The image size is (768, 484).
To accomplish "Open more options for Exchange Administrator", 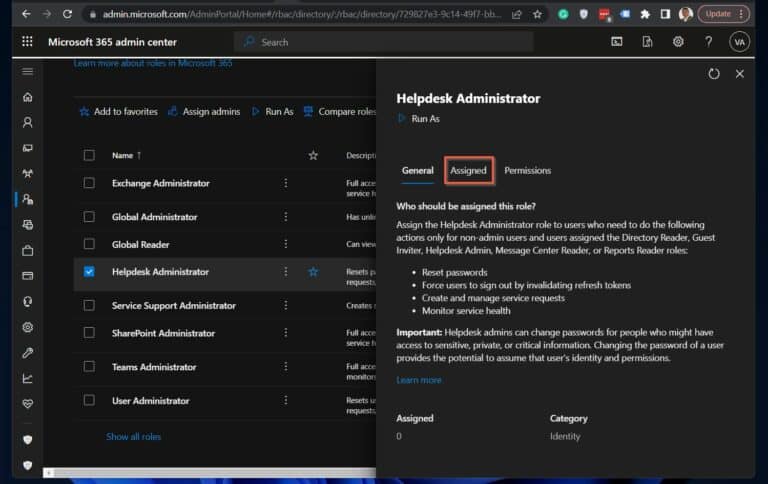I will (x=286, y=183).
